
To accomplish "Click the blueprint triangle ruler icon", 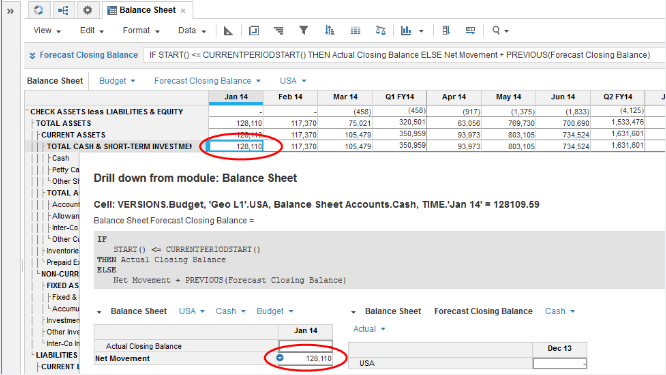I will click(228, 31).
